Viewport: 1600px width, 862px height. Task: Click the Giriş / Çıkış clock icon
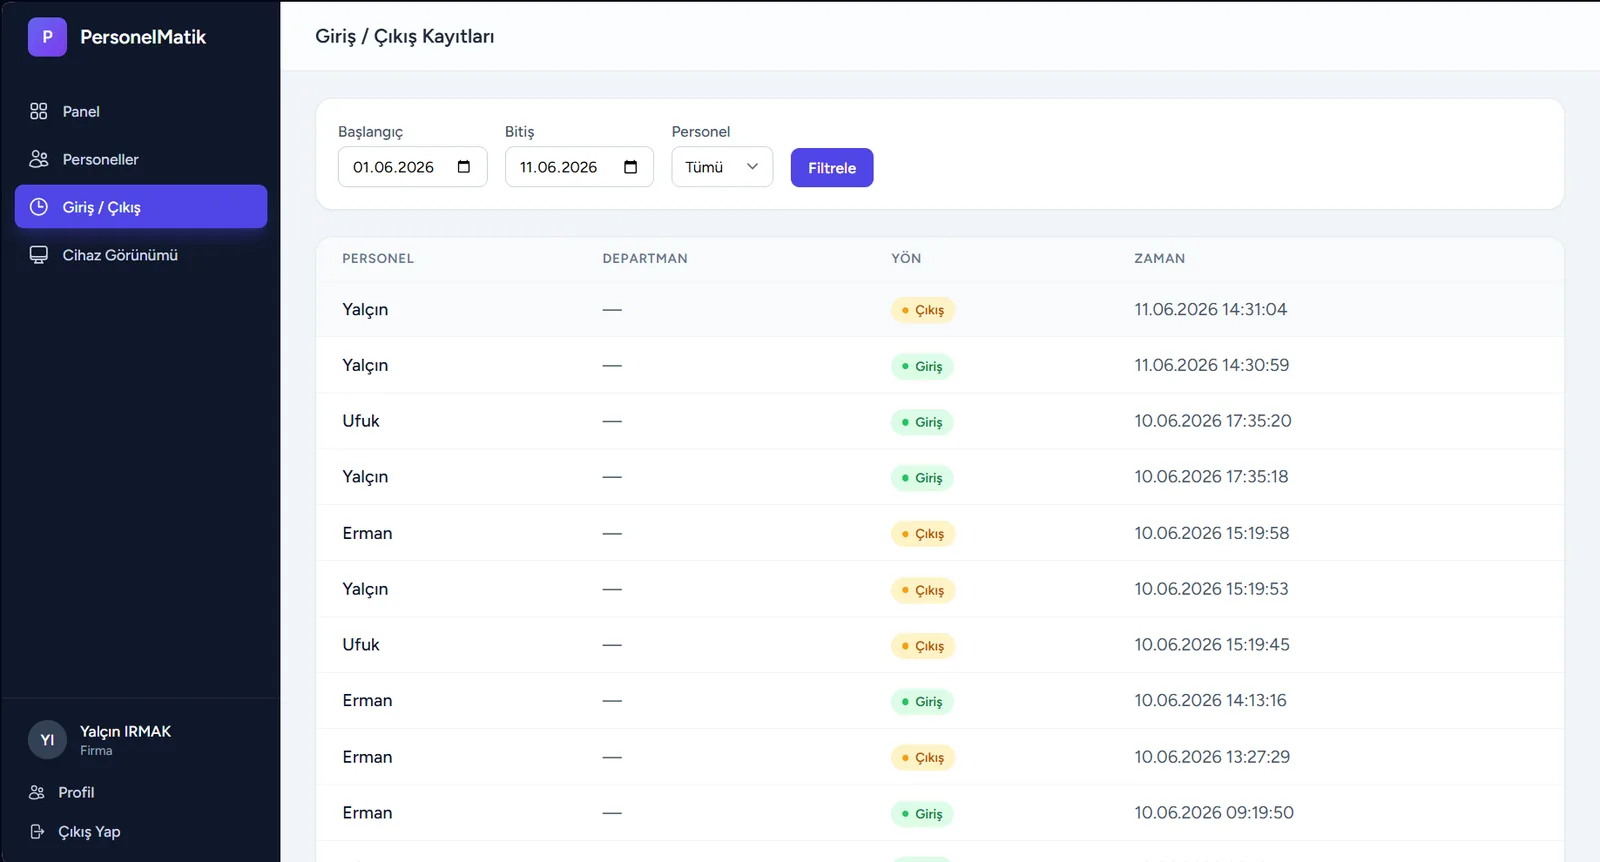click(x=39, y=207)
